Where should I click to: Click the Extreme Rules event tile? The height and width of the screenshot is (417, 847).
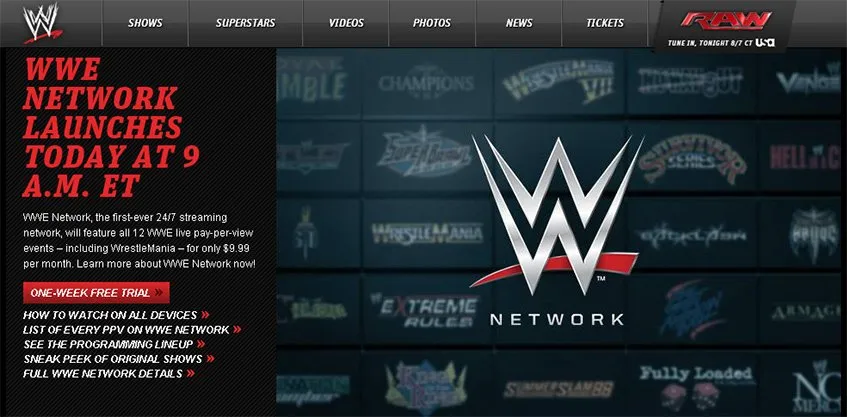pos(426,310)
